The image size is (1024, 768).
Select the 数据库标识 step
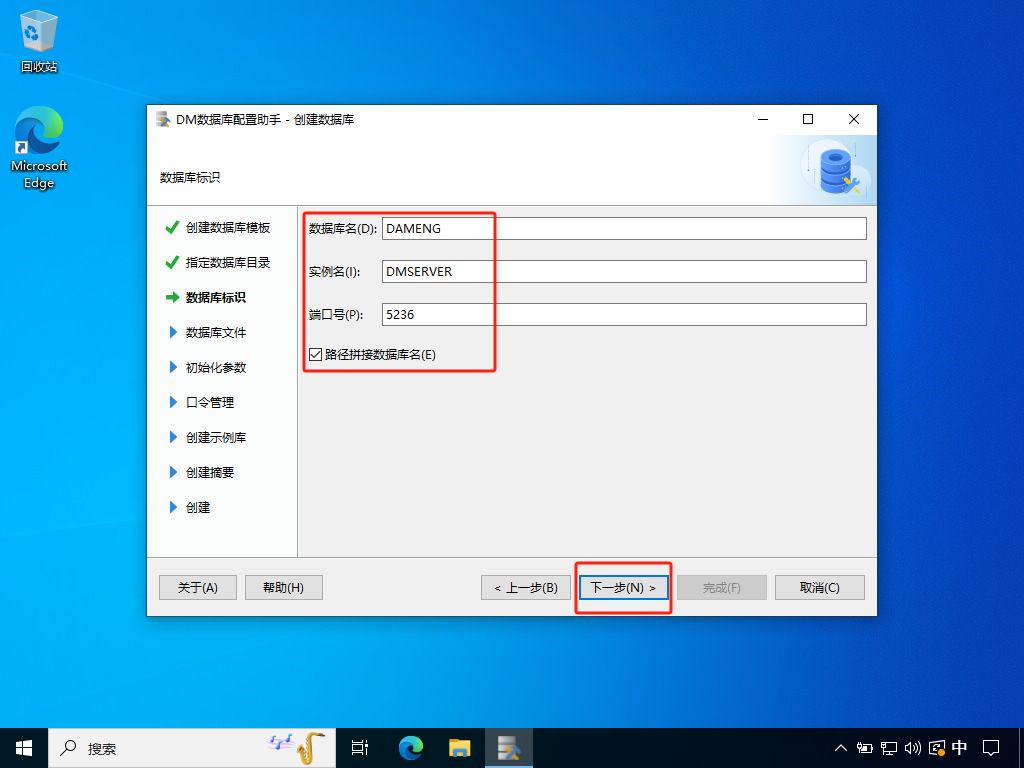(x=216, y=298)
